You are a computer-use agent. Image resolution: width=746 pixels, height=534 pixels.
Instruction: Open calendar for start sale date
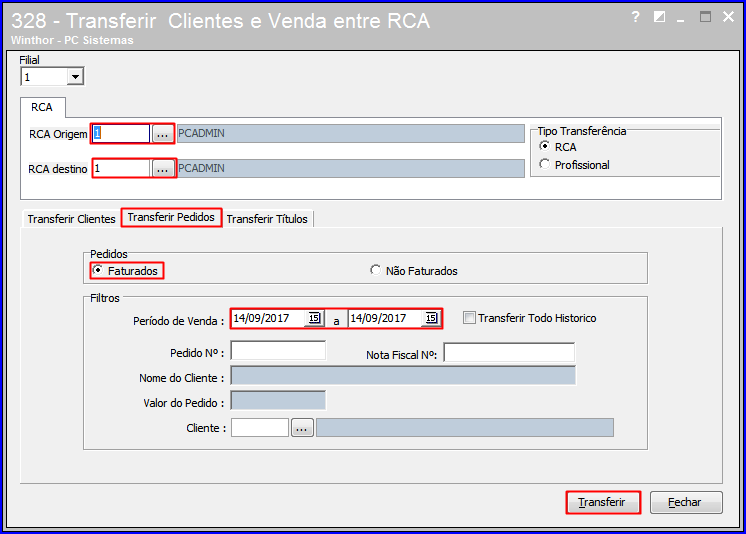(x=314, y=318)
